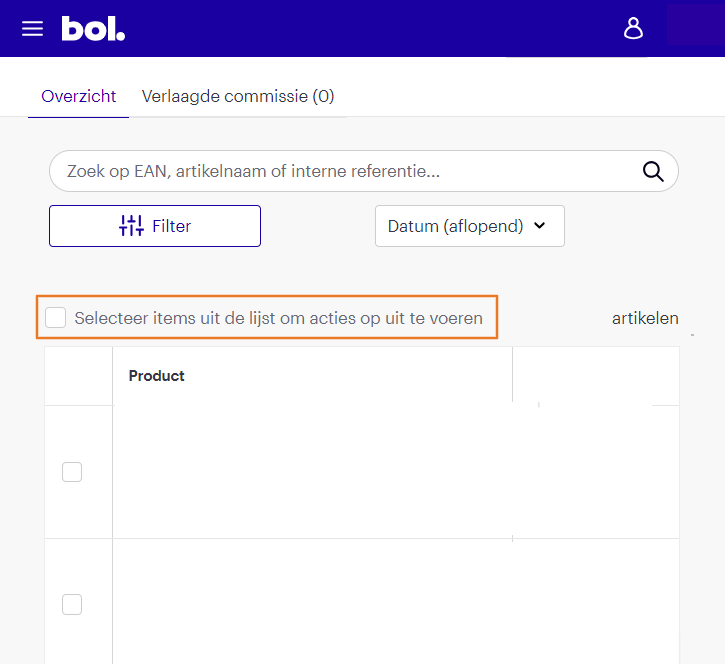Viewport: 725px width, 664px height.
Task: Click the sliders icon on Filter
Action: point(131,226)
